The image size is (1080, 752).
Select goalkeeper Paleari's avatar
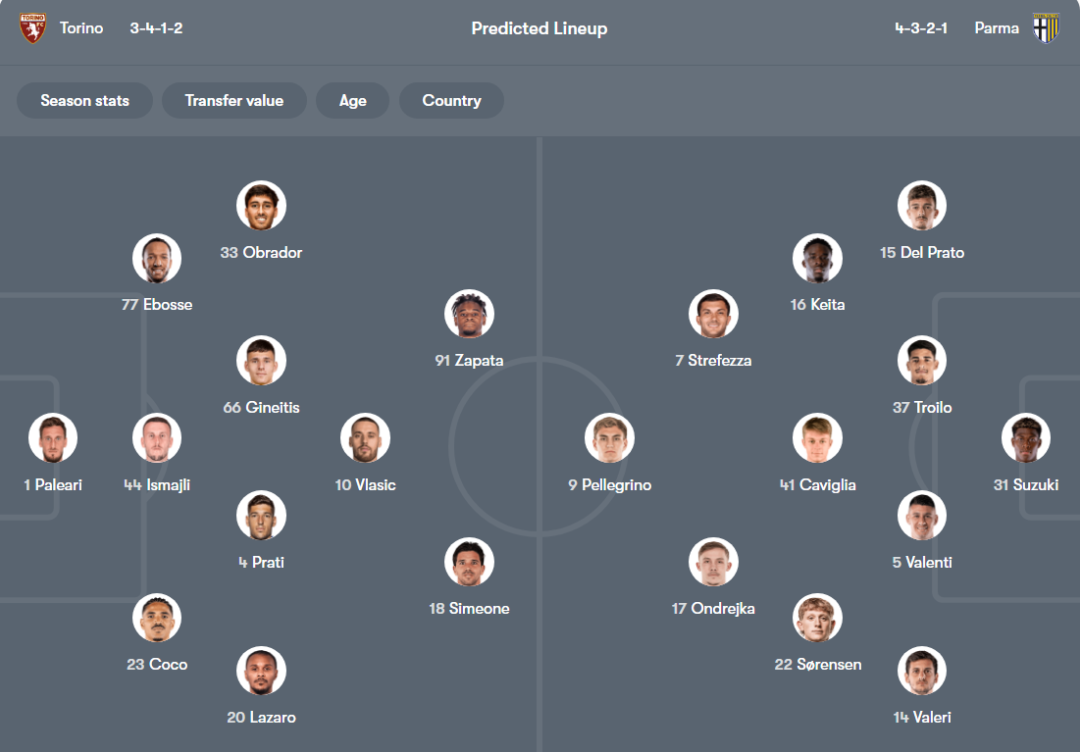tap(53, 438)
